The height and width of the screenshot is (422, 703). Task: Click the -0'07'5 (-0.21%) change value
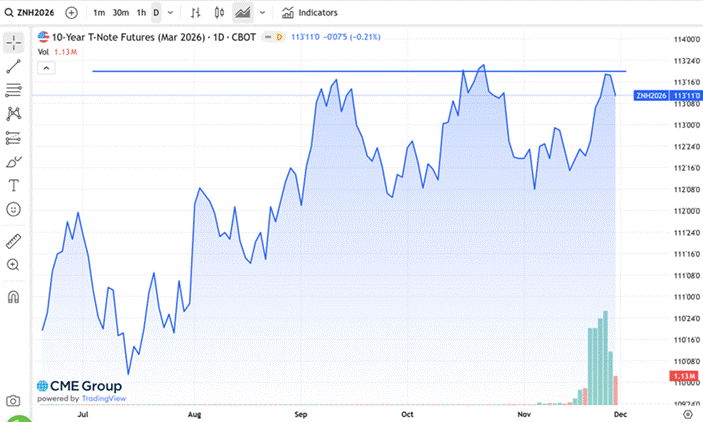tap(352, 37)
